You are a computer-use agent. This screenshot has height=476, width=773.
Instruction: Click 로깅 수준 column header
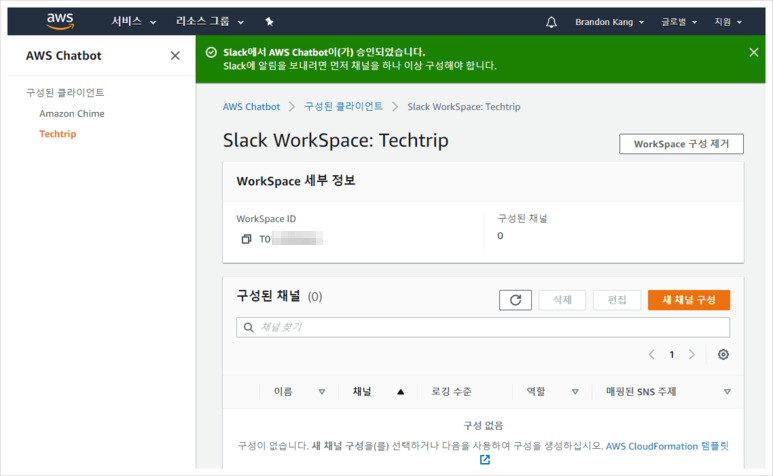coord(451,392)
